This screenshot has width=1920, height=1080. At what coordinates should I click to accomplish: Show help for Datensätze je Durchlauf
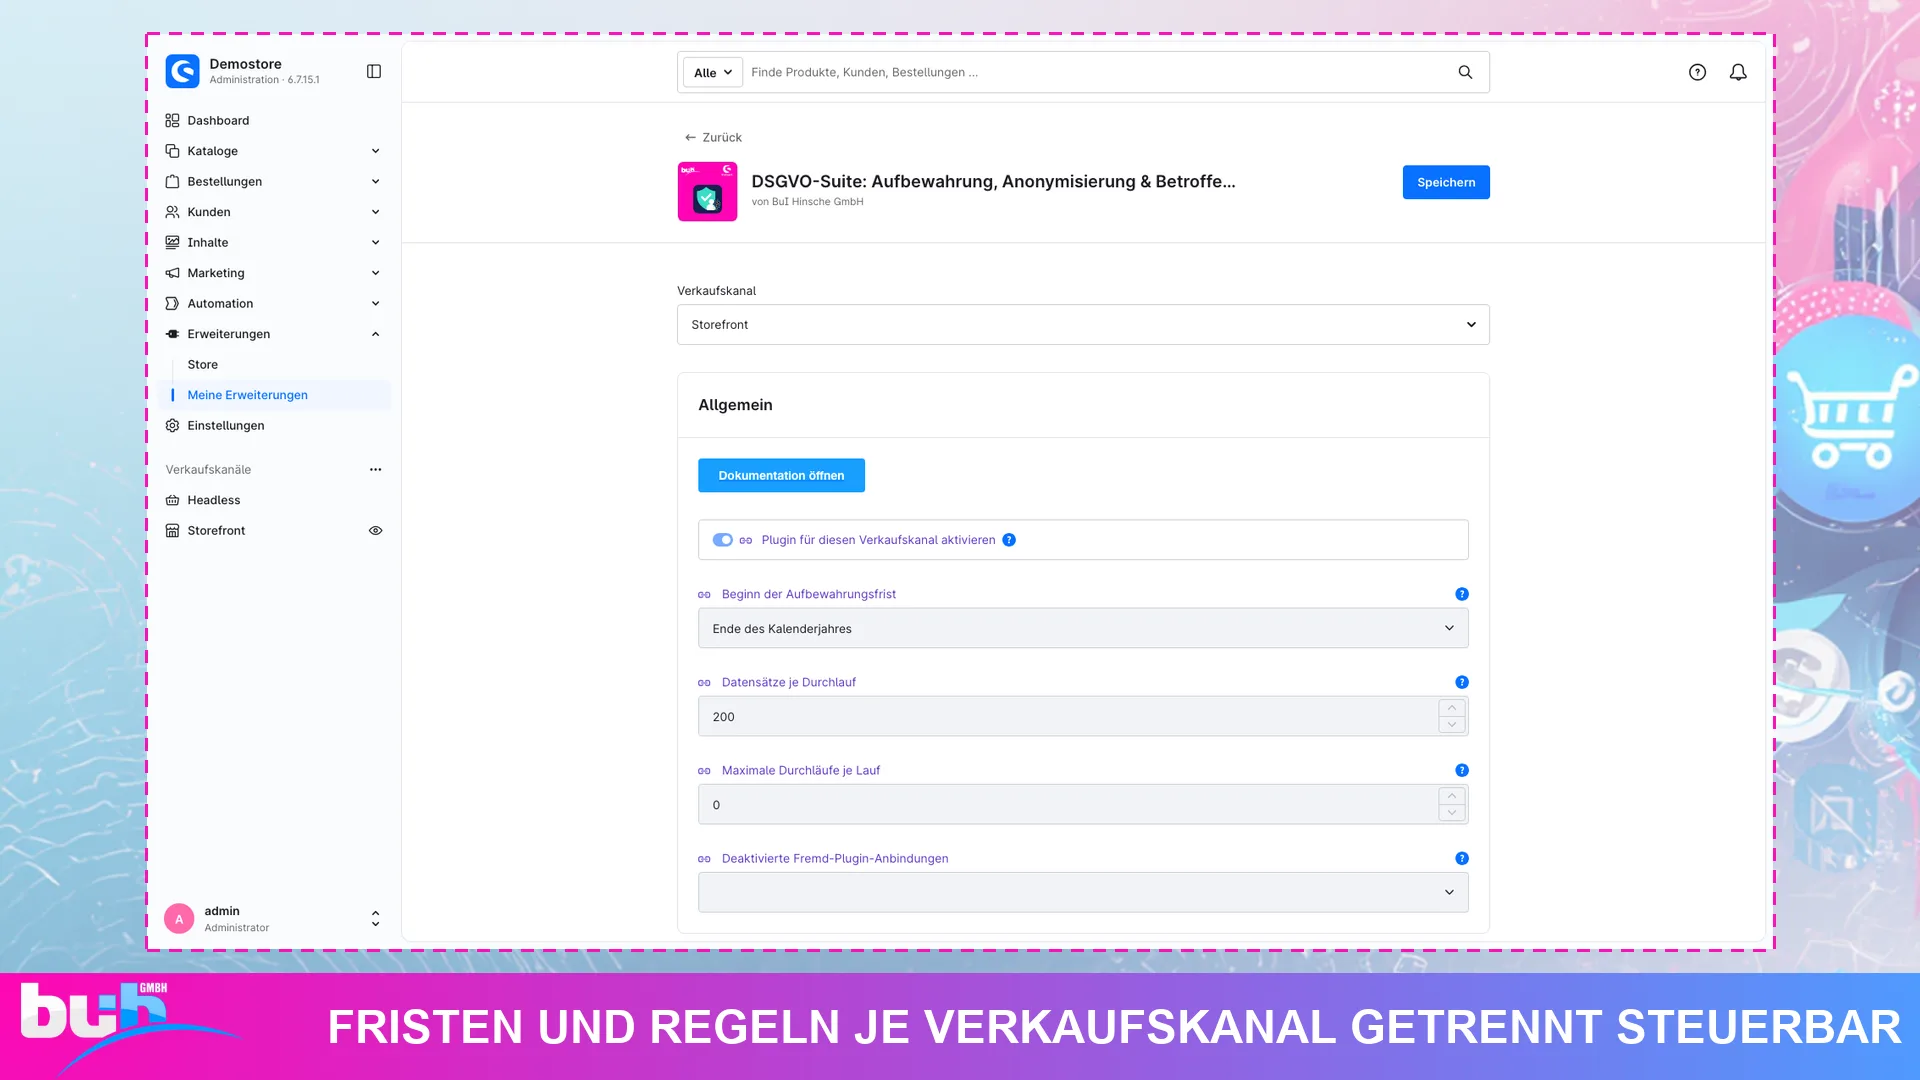[x=1461, y=682]
